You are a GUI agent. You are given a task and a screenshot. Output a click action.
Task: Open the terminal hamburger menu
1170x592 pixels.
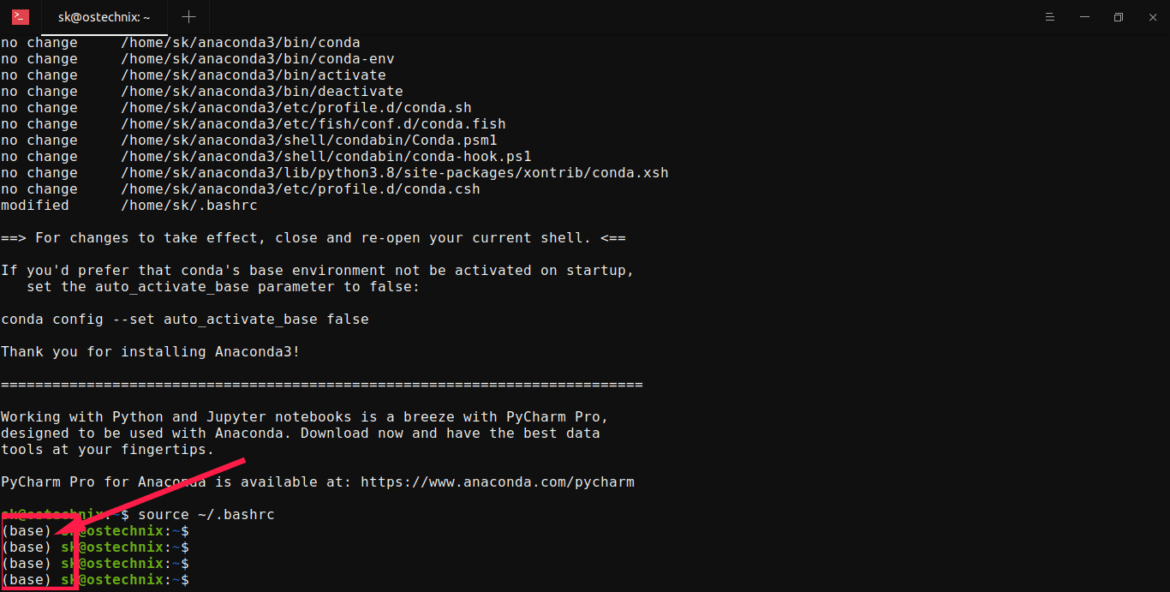coord(1049,16)
